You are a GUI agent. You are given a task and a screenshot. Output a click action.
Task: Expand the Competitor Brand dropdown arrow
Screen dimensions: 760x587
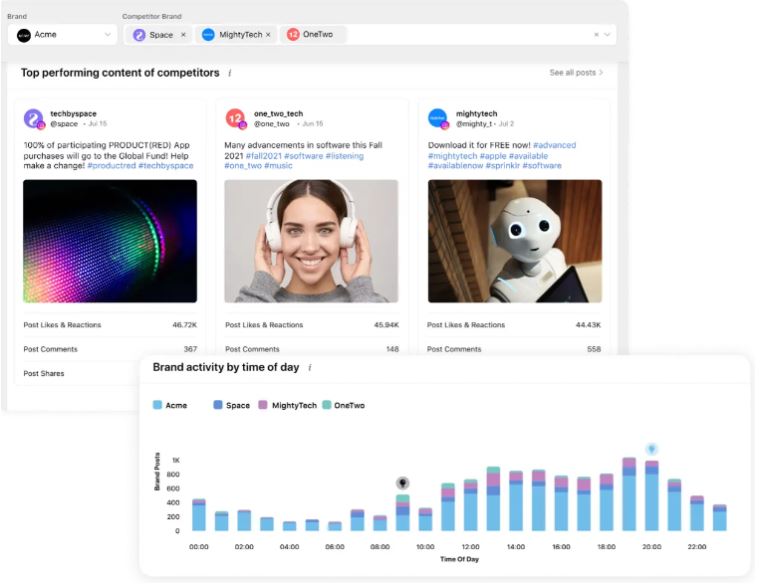click(607, 35)
